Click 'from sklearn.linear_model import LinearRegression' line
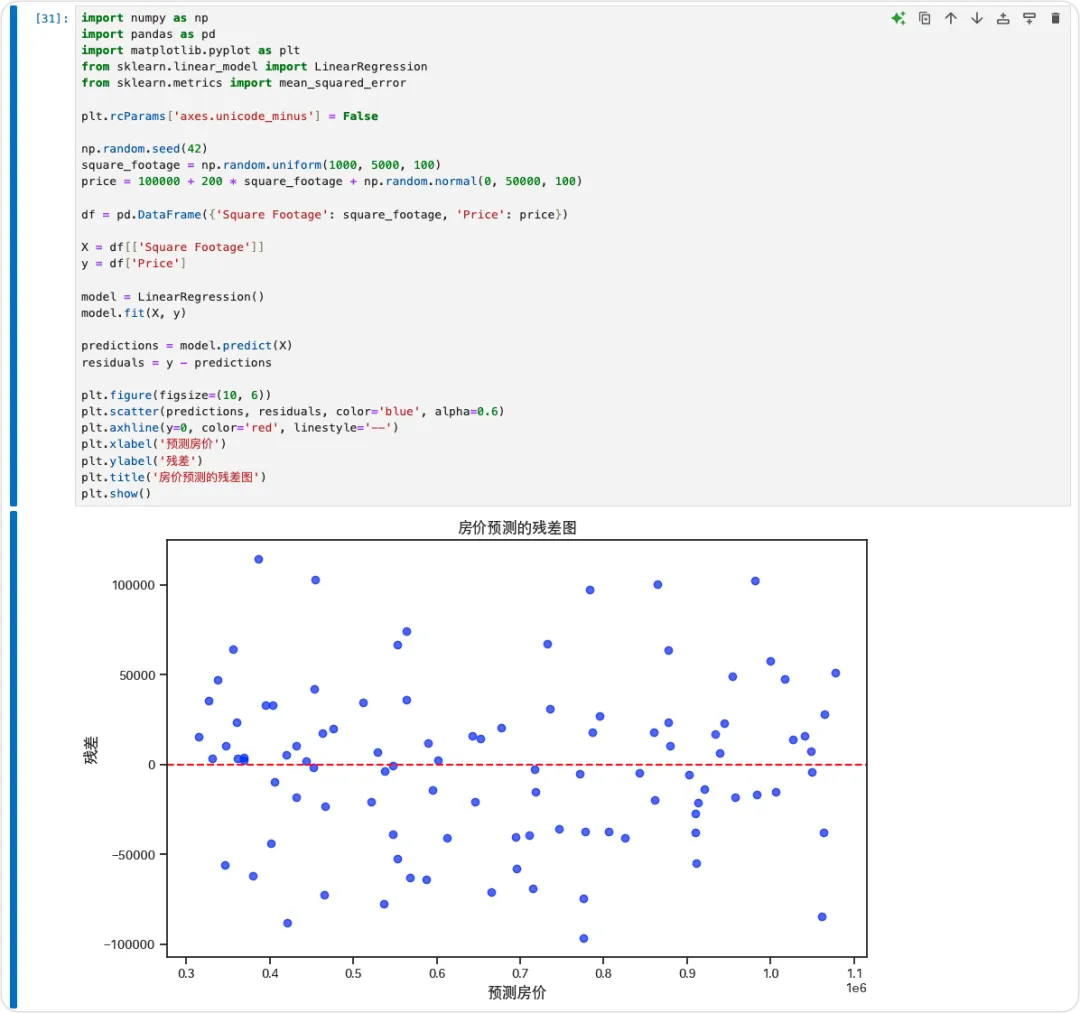This screenshot has height=1013, width=1080. 254,67
